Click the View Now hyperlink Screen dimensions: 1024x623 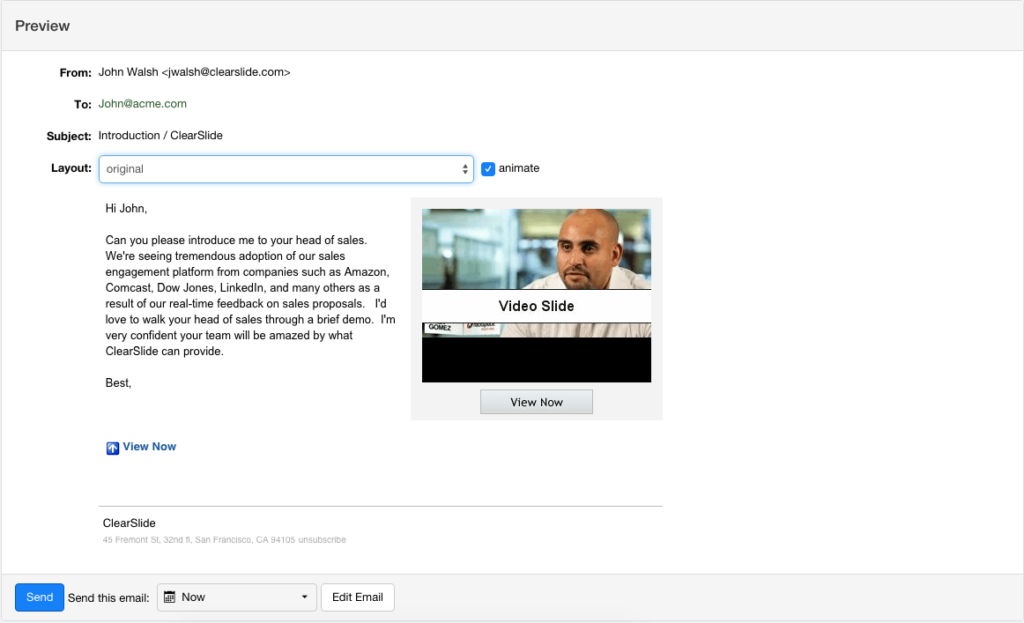pyautogui.click(x=149, y=447)
